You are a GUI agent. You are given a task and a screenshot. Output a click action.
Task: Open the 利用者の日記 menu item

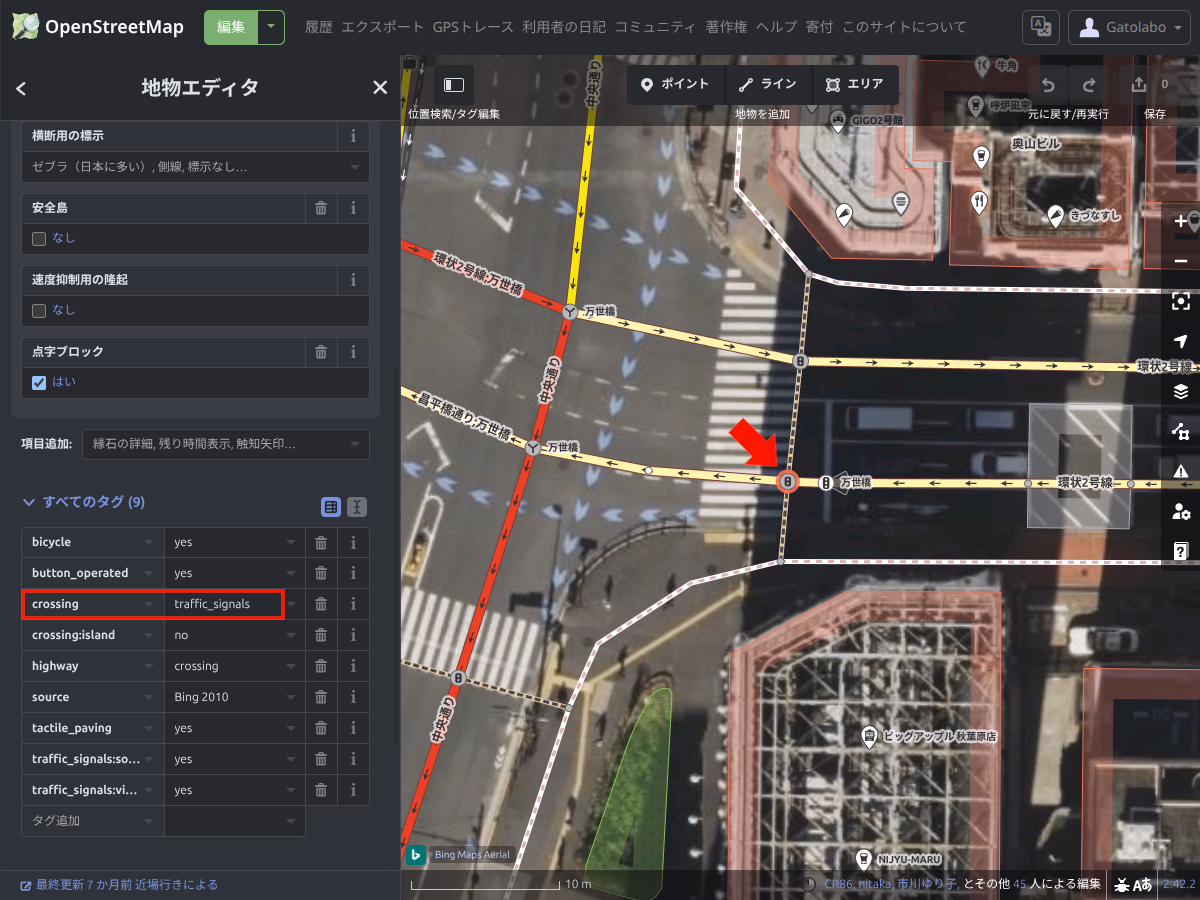564,27
